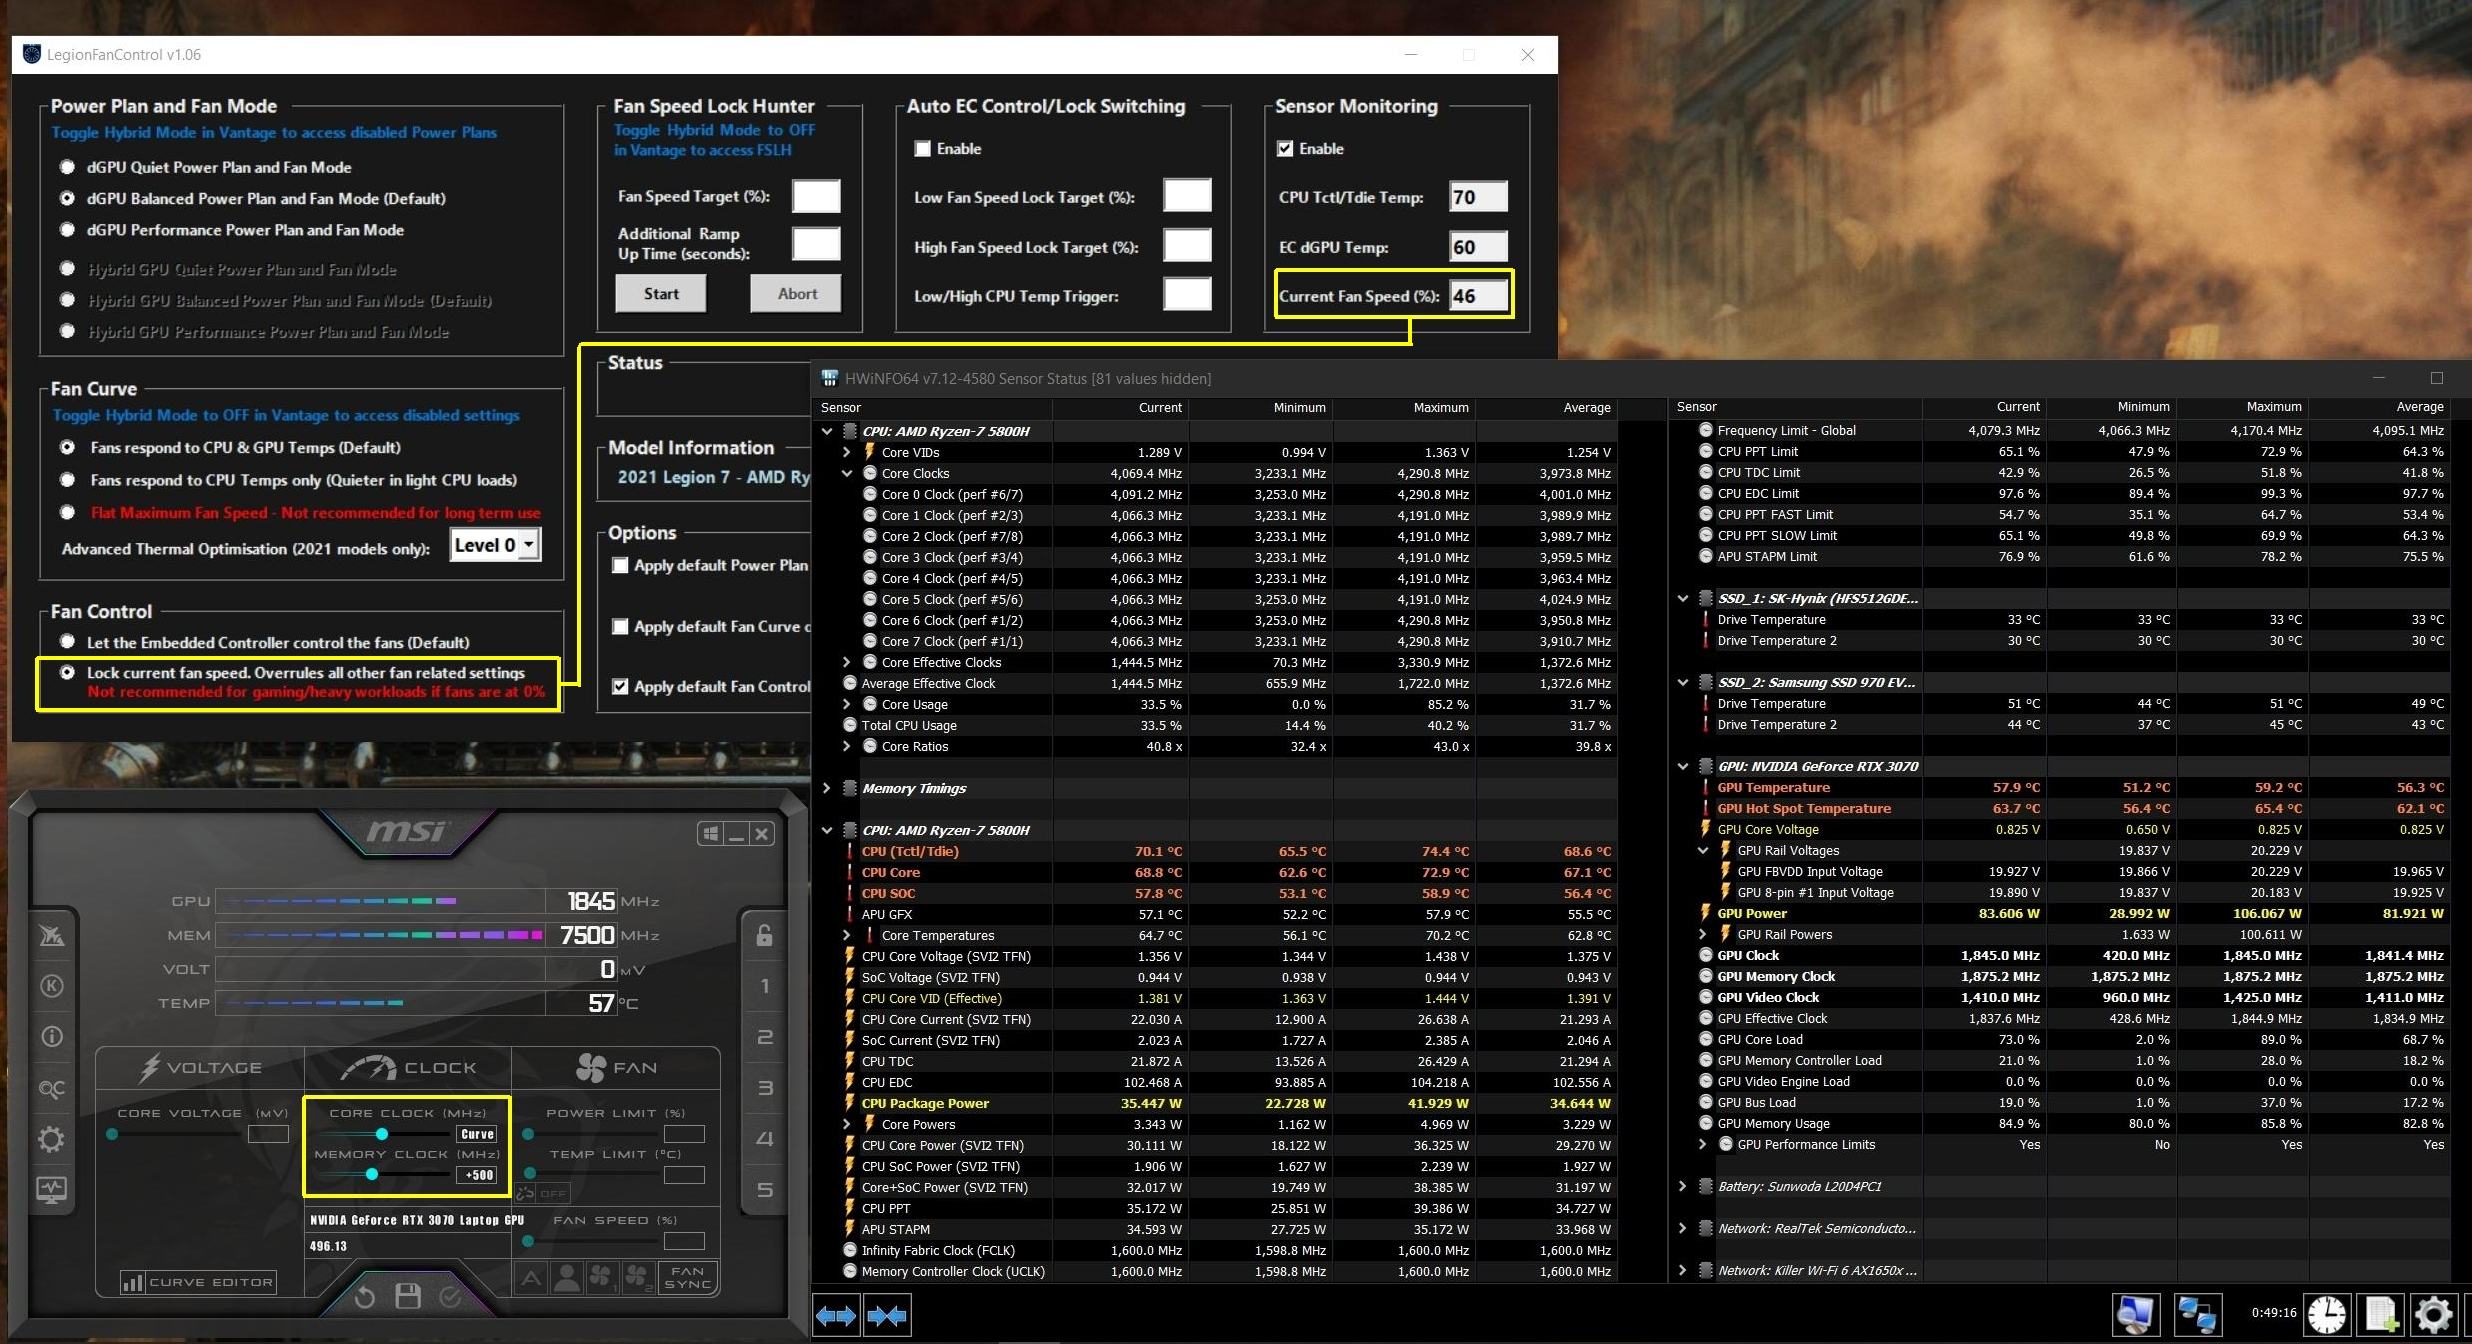Image resolution: width=2472 pixels, height=1344 pixels.
Task: Expand Core Effective Clocks row
Action: (x=847, y=662)
